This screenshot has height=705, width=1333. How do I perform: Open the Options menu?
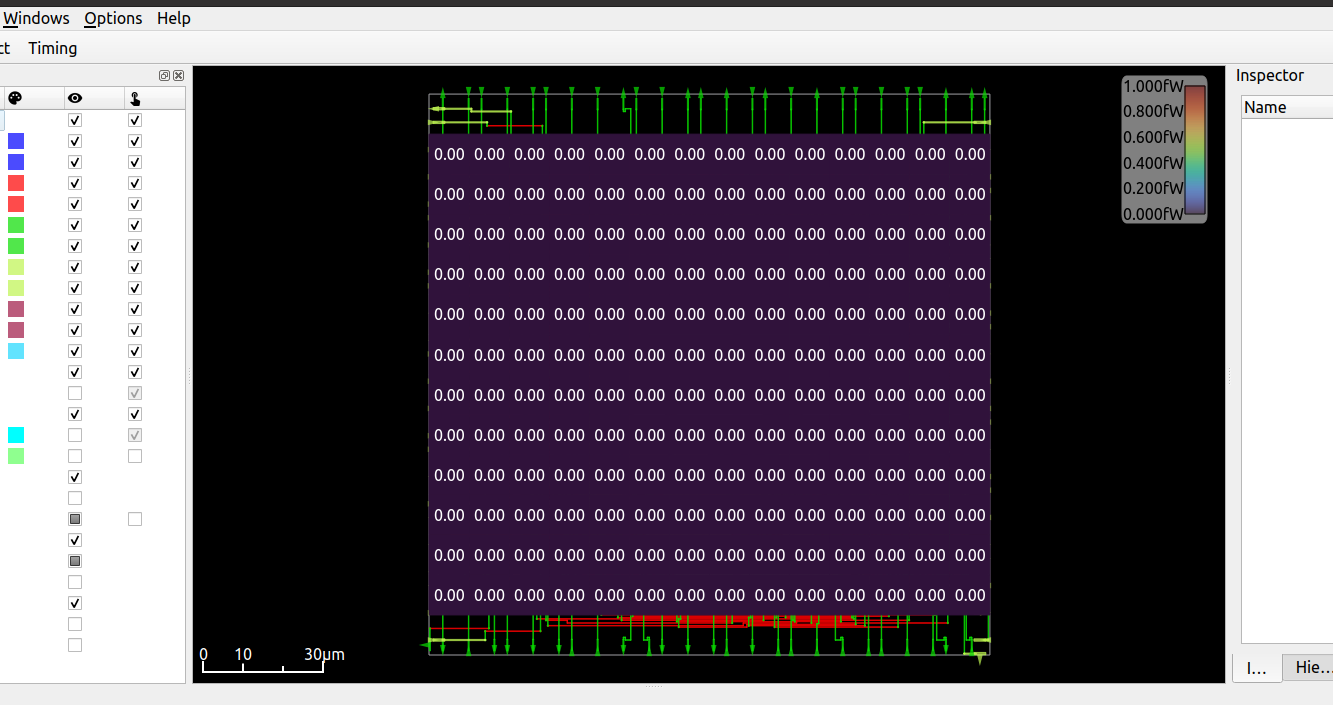(x=112, y=18)
